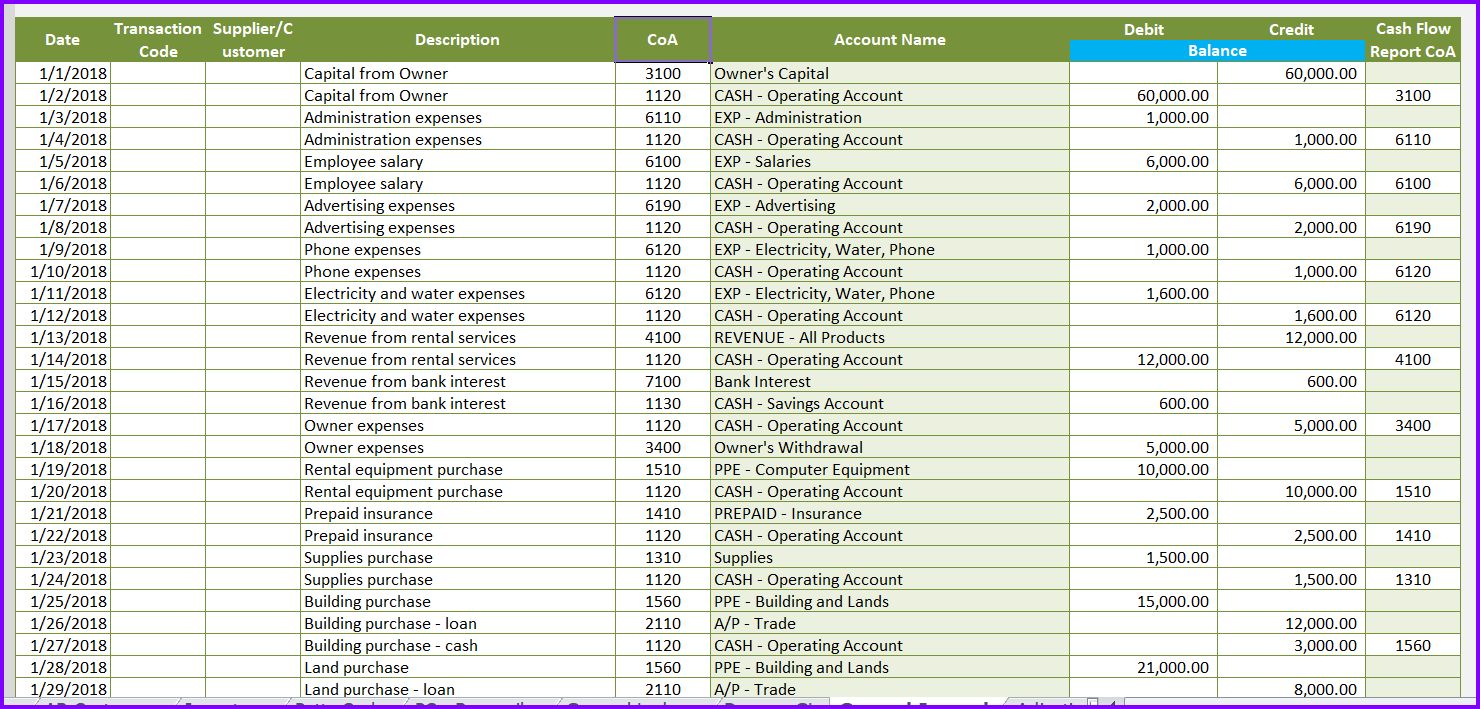This screenshot has height=709, width=1480.
Task: Click the Date column header
Action: click(x=62, y=40)
